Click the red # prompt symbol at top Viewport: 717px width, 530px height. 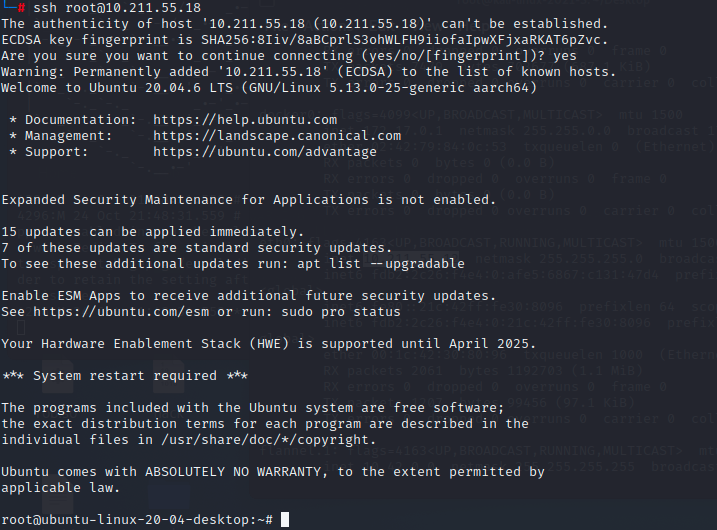click(21, 7)
